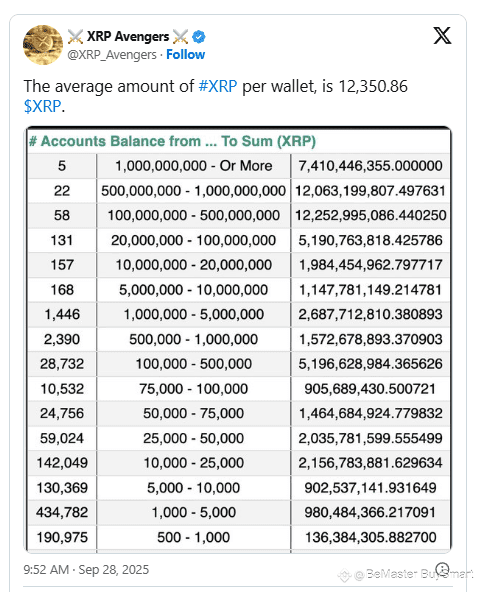Follow the XRP Avengers account
Image resolution: width=481 pixels, height=592 pixels.
[x=185, y=54]
